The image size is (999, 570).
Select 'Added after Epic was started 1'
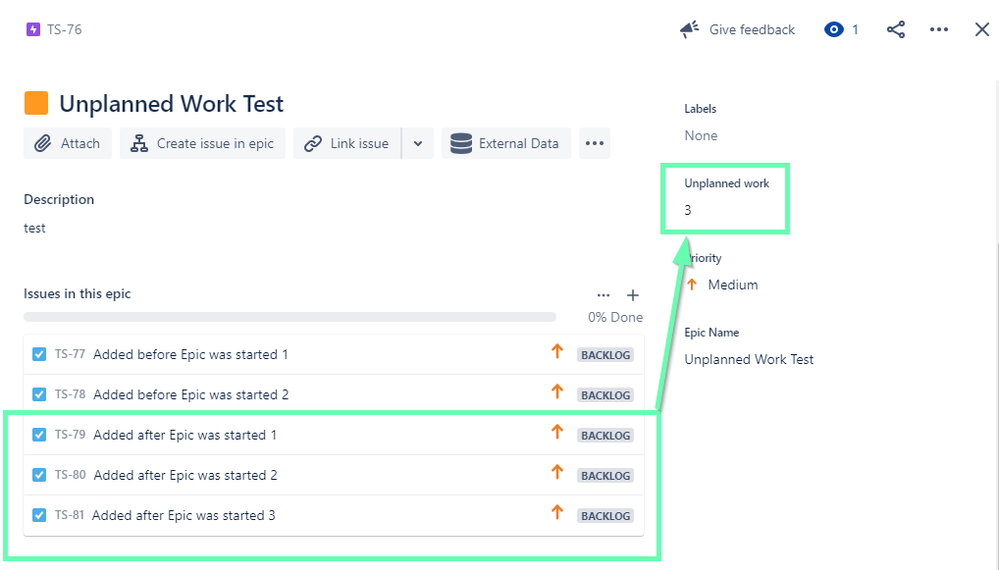pyautogui.click(x=185, y=435)
